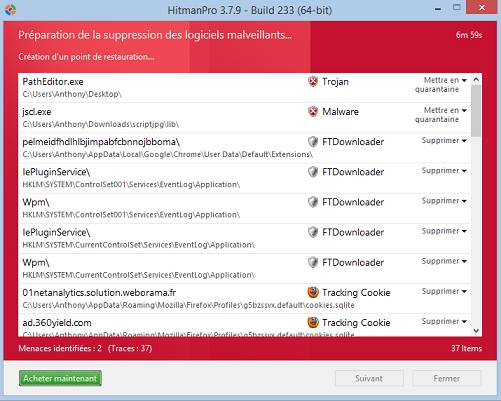Click the HitmanPro logo icon in title bar
The image size is (501, 401).
[x=10, y=9]
